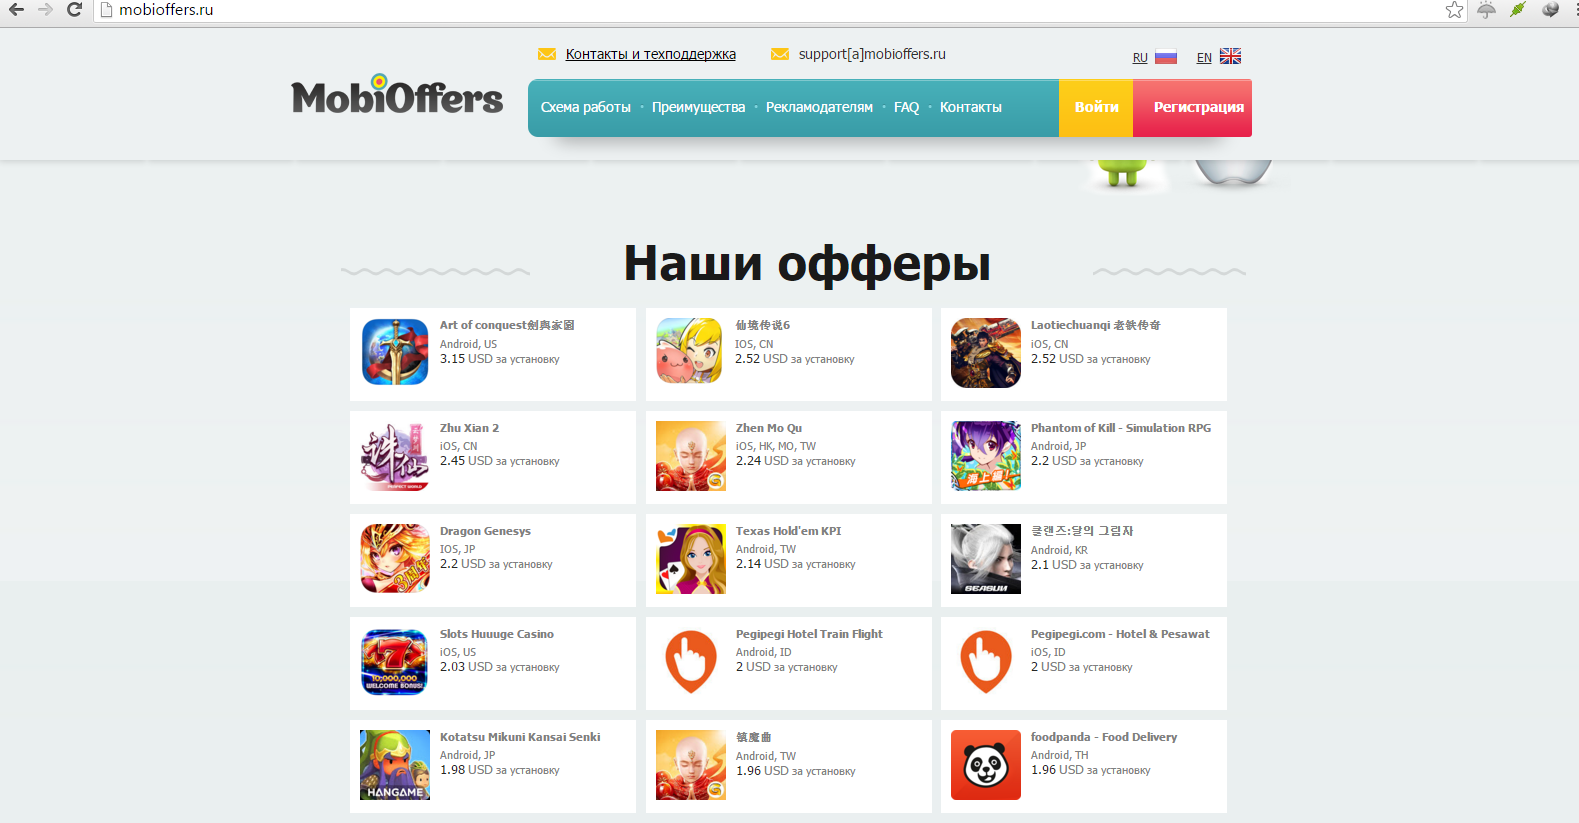1579x823 pixels.
Task: Click the 2.03 USD за установку price
Action: click(500, 667)
